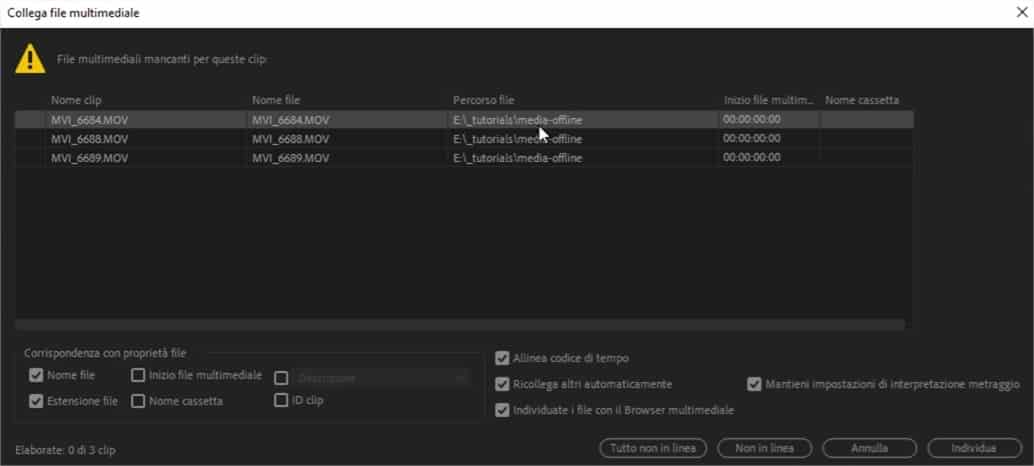Toggle the Nome file checkbox
This screenshot has height=466, width=1034.
[x=37, y=376]
